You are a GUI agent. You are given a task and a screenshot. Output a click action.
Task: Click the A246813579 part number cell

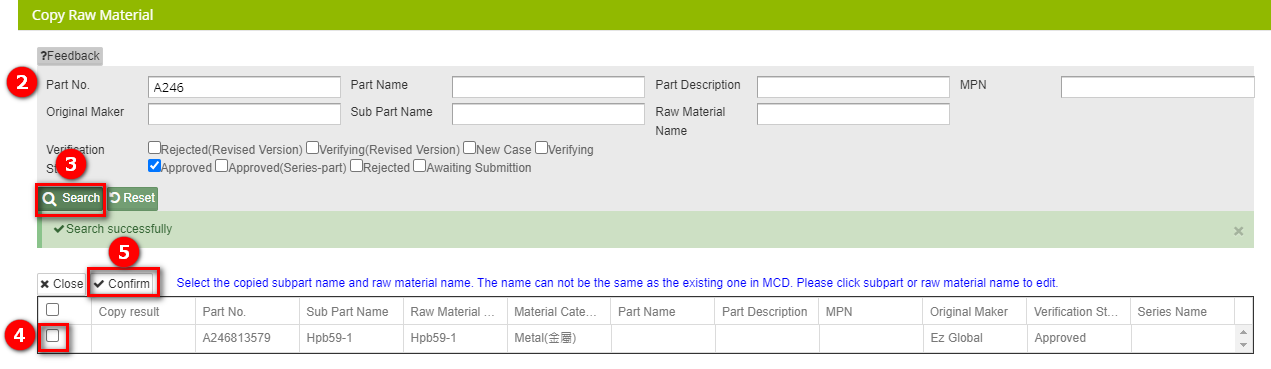tap(247, 338)
